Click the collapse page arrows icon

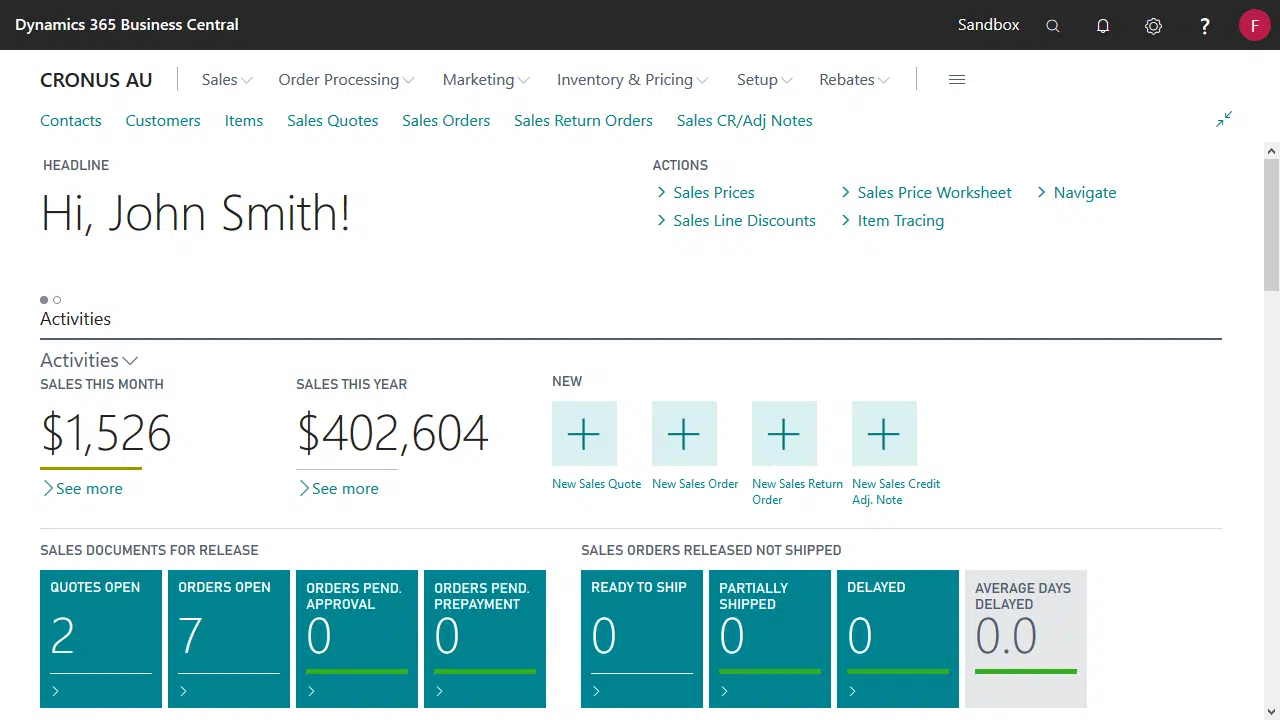tap(1224, 119)
